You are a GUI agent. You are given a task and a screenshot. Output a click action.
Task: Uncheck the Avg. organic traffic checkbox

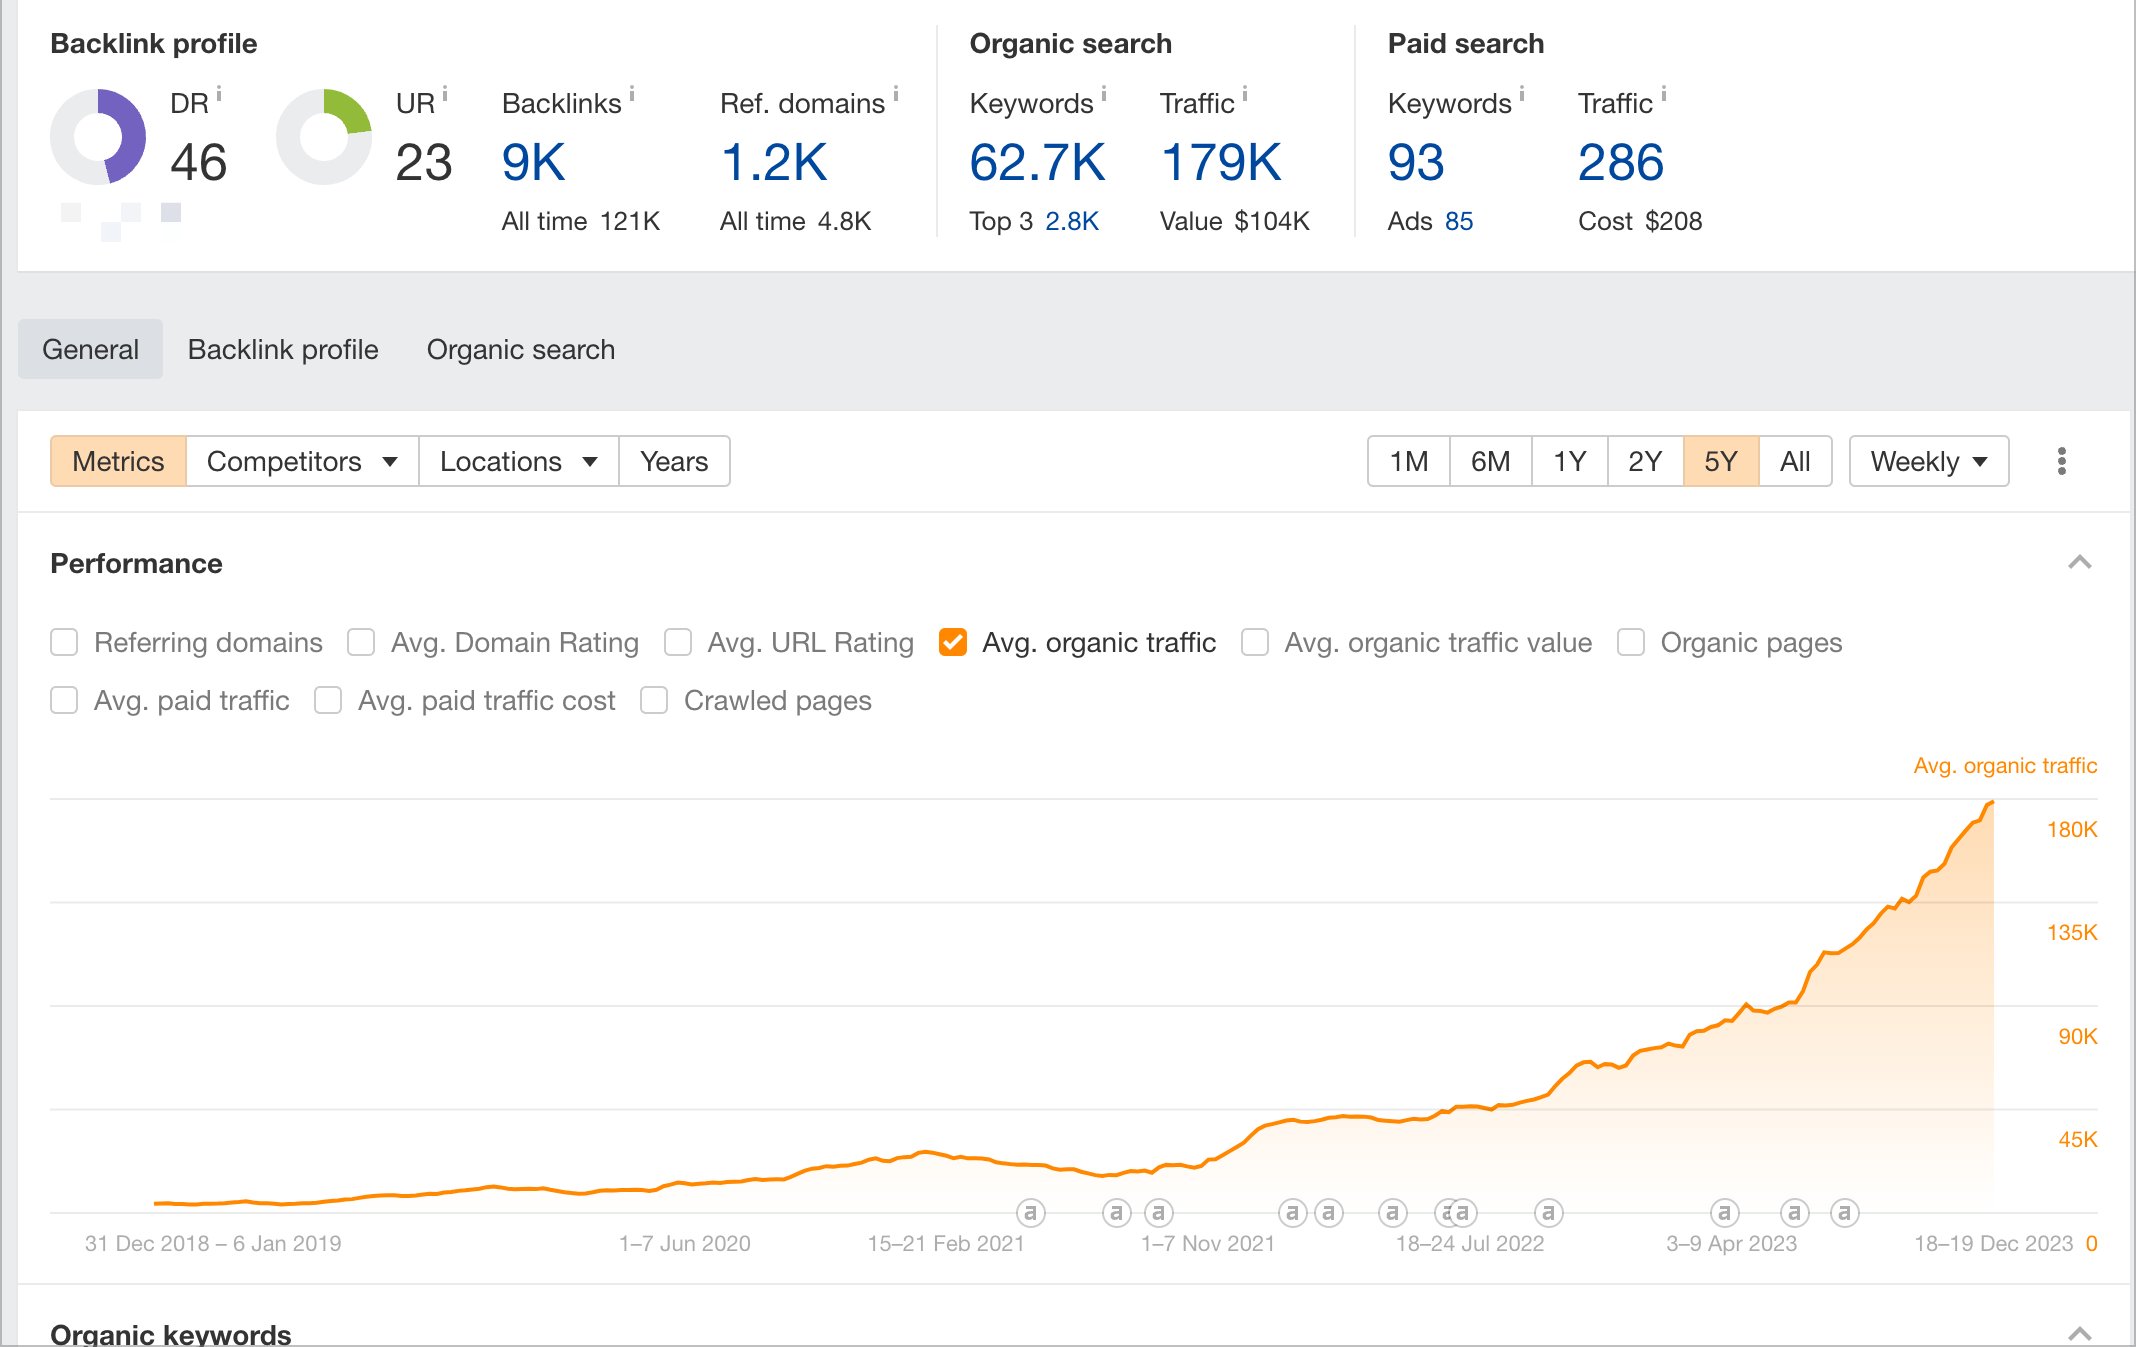click(953, 642)
